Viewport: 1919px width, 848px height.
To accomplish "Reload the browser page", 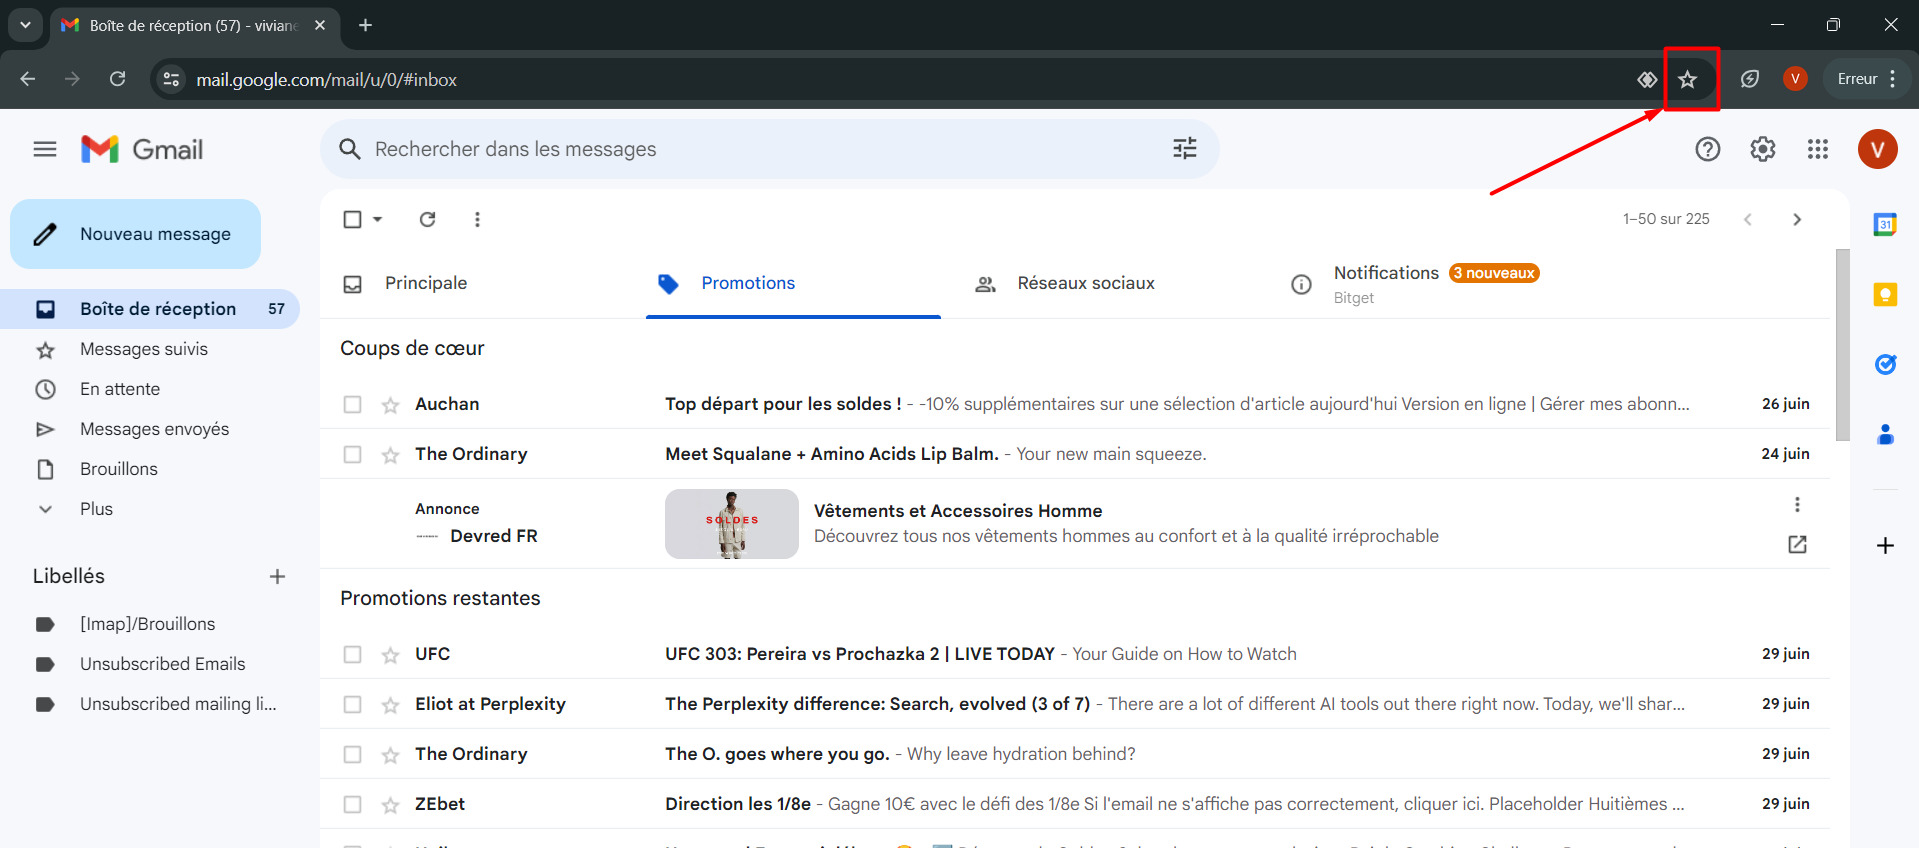I will 118,79.
